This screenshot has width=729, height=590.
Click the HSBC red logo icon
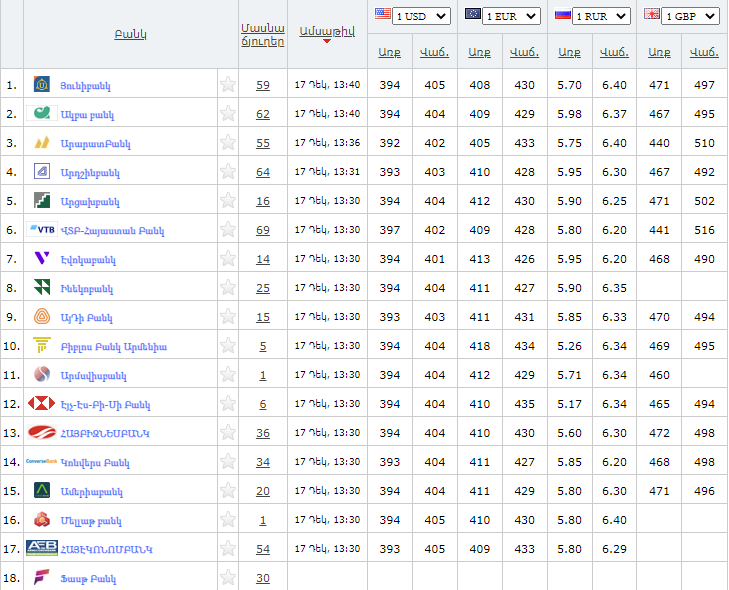[x=42, y=404]
